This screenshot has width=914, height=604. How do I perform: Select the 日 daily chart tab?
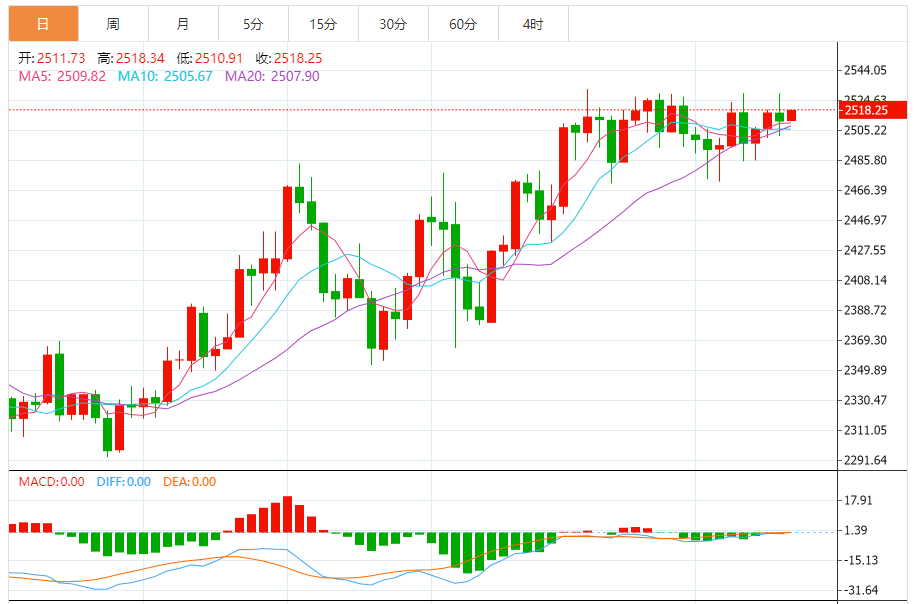[x=42, y=24]
